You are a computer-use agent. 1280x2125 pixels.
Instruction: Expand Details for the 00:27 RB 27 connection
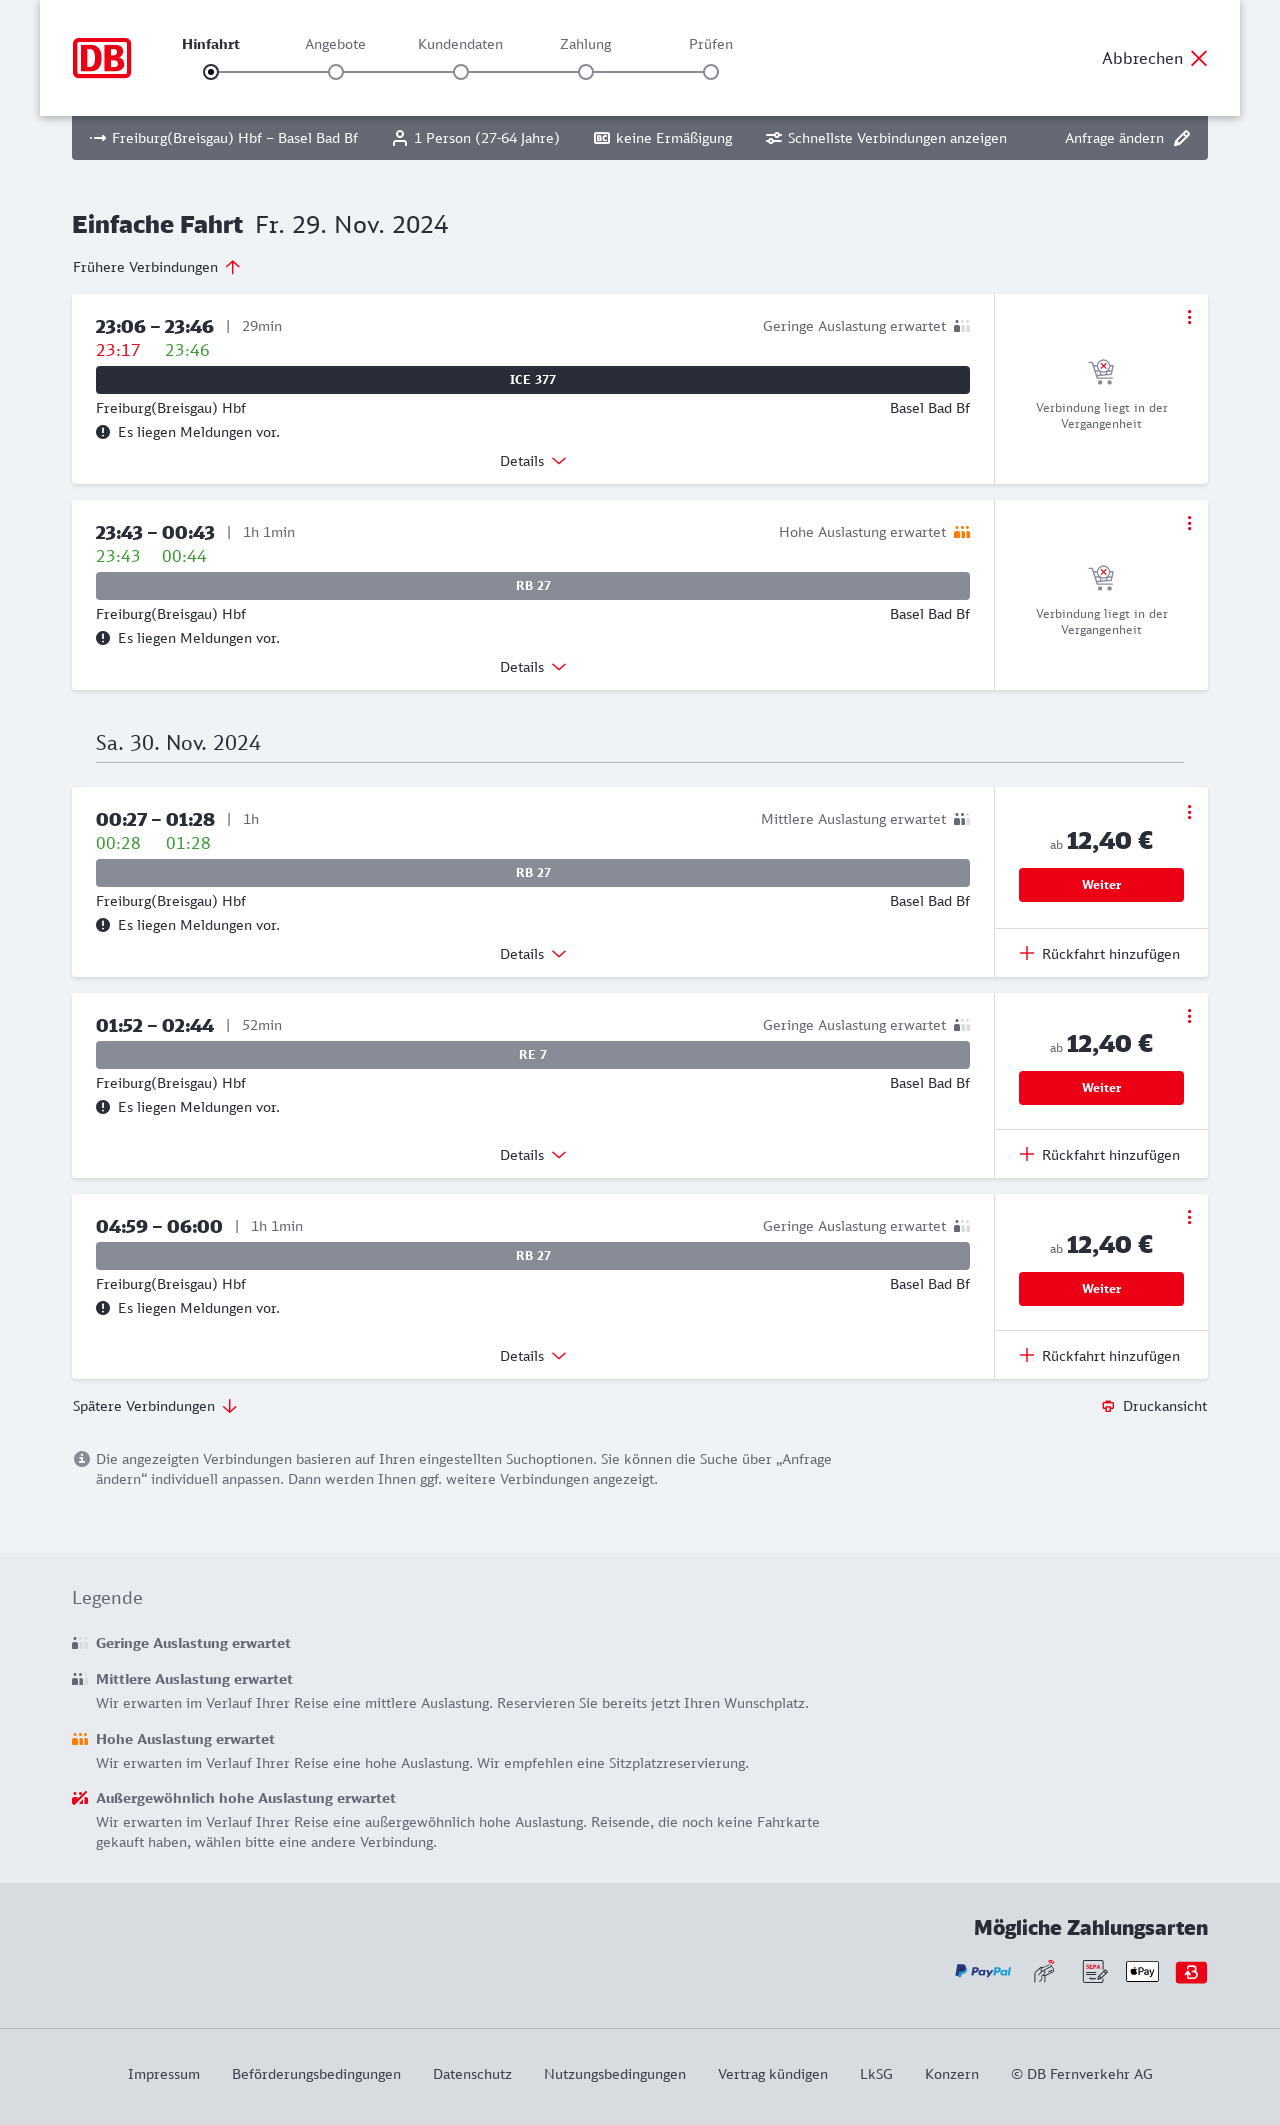coord(533,954)
